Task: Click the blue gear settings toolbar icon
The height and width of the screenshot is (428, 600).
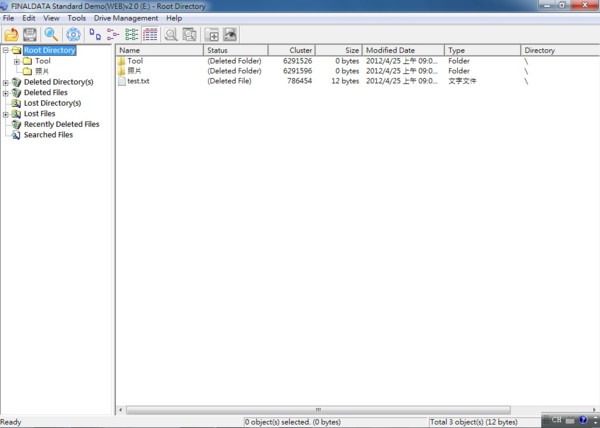Action: pos(73,35)
